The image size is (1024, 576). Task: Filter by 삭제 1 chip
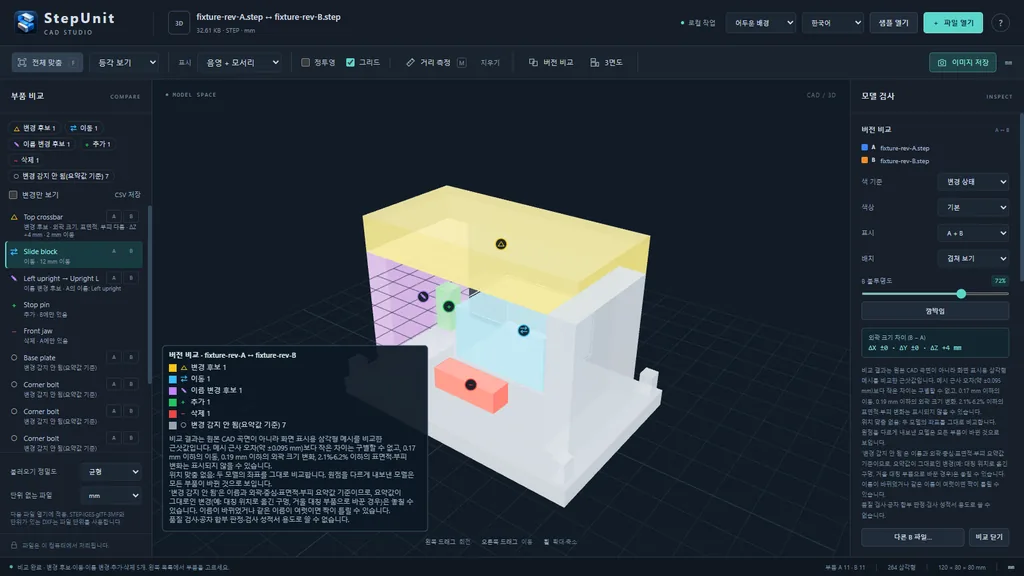pyautogui.click(x=27, y=160)
